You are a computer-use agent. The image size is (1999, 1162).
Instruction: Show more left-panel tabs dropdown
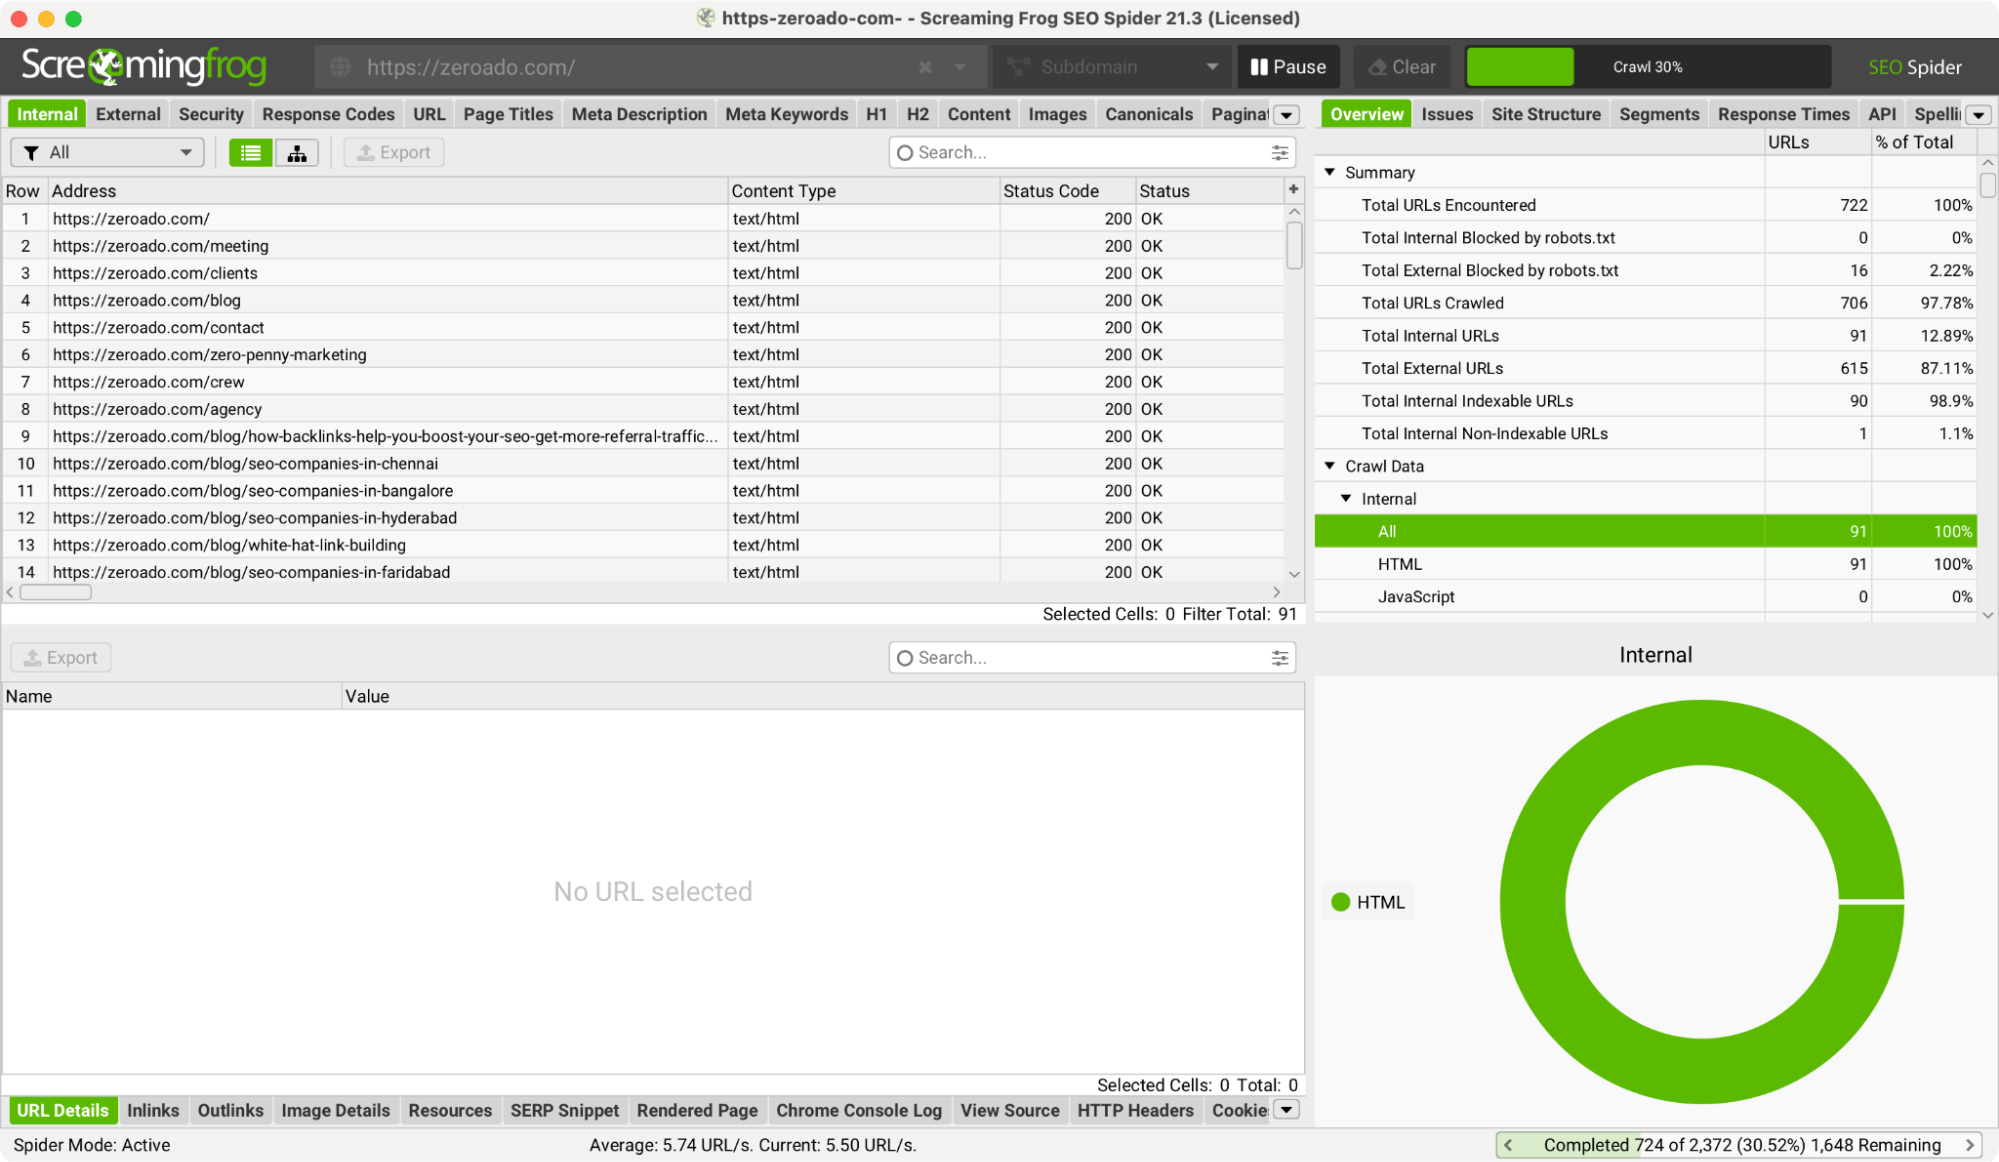coord(1287,114)
